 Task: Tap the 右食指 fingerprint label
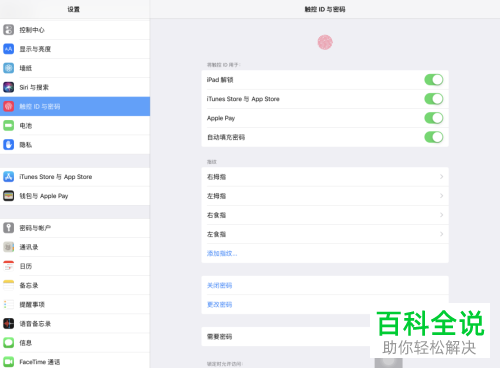coord(216,215)
